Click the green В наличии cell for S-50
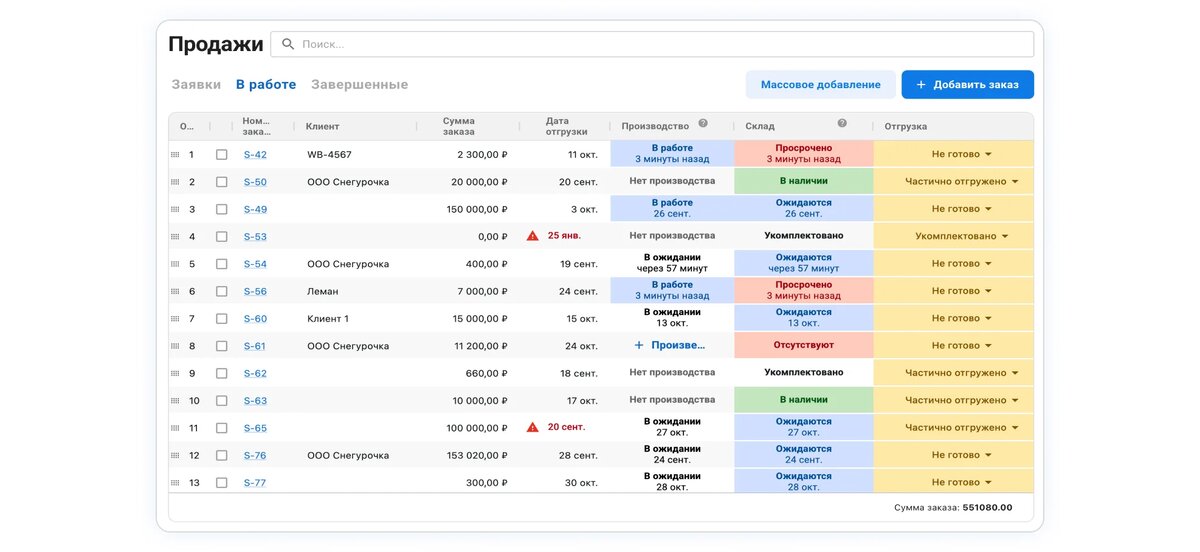The image size is (1200, 552). 804,181
